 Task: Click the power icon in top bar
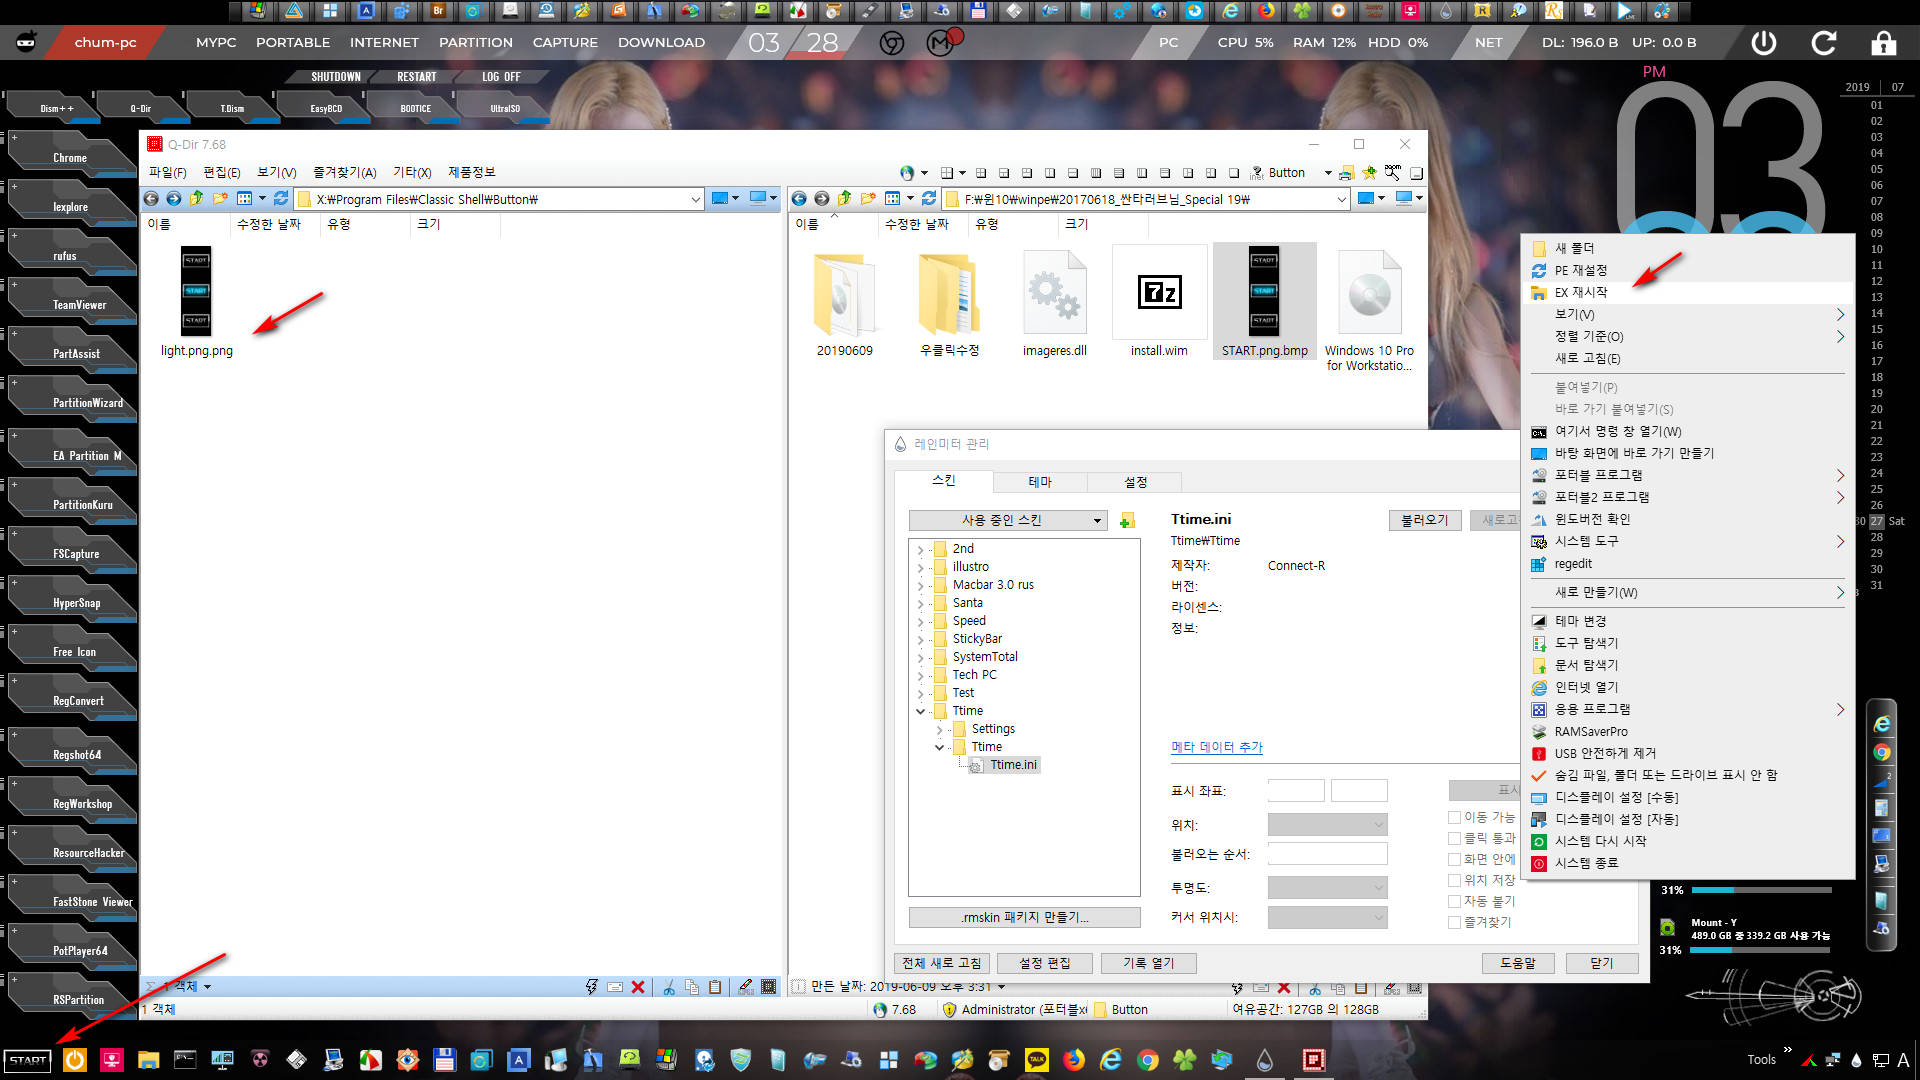(1764, 43)
